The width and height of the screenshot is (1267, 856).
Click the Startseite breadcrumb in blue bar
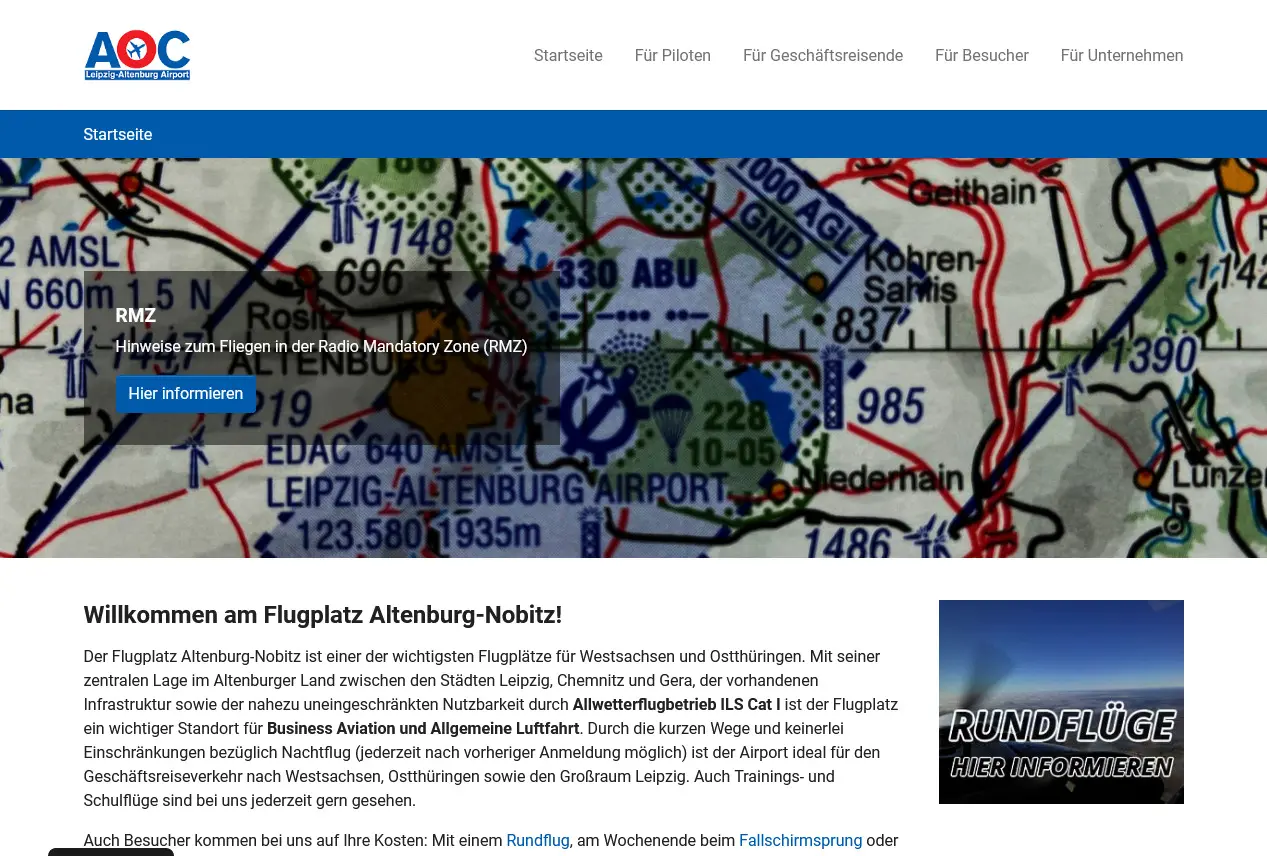pos(118,135)
